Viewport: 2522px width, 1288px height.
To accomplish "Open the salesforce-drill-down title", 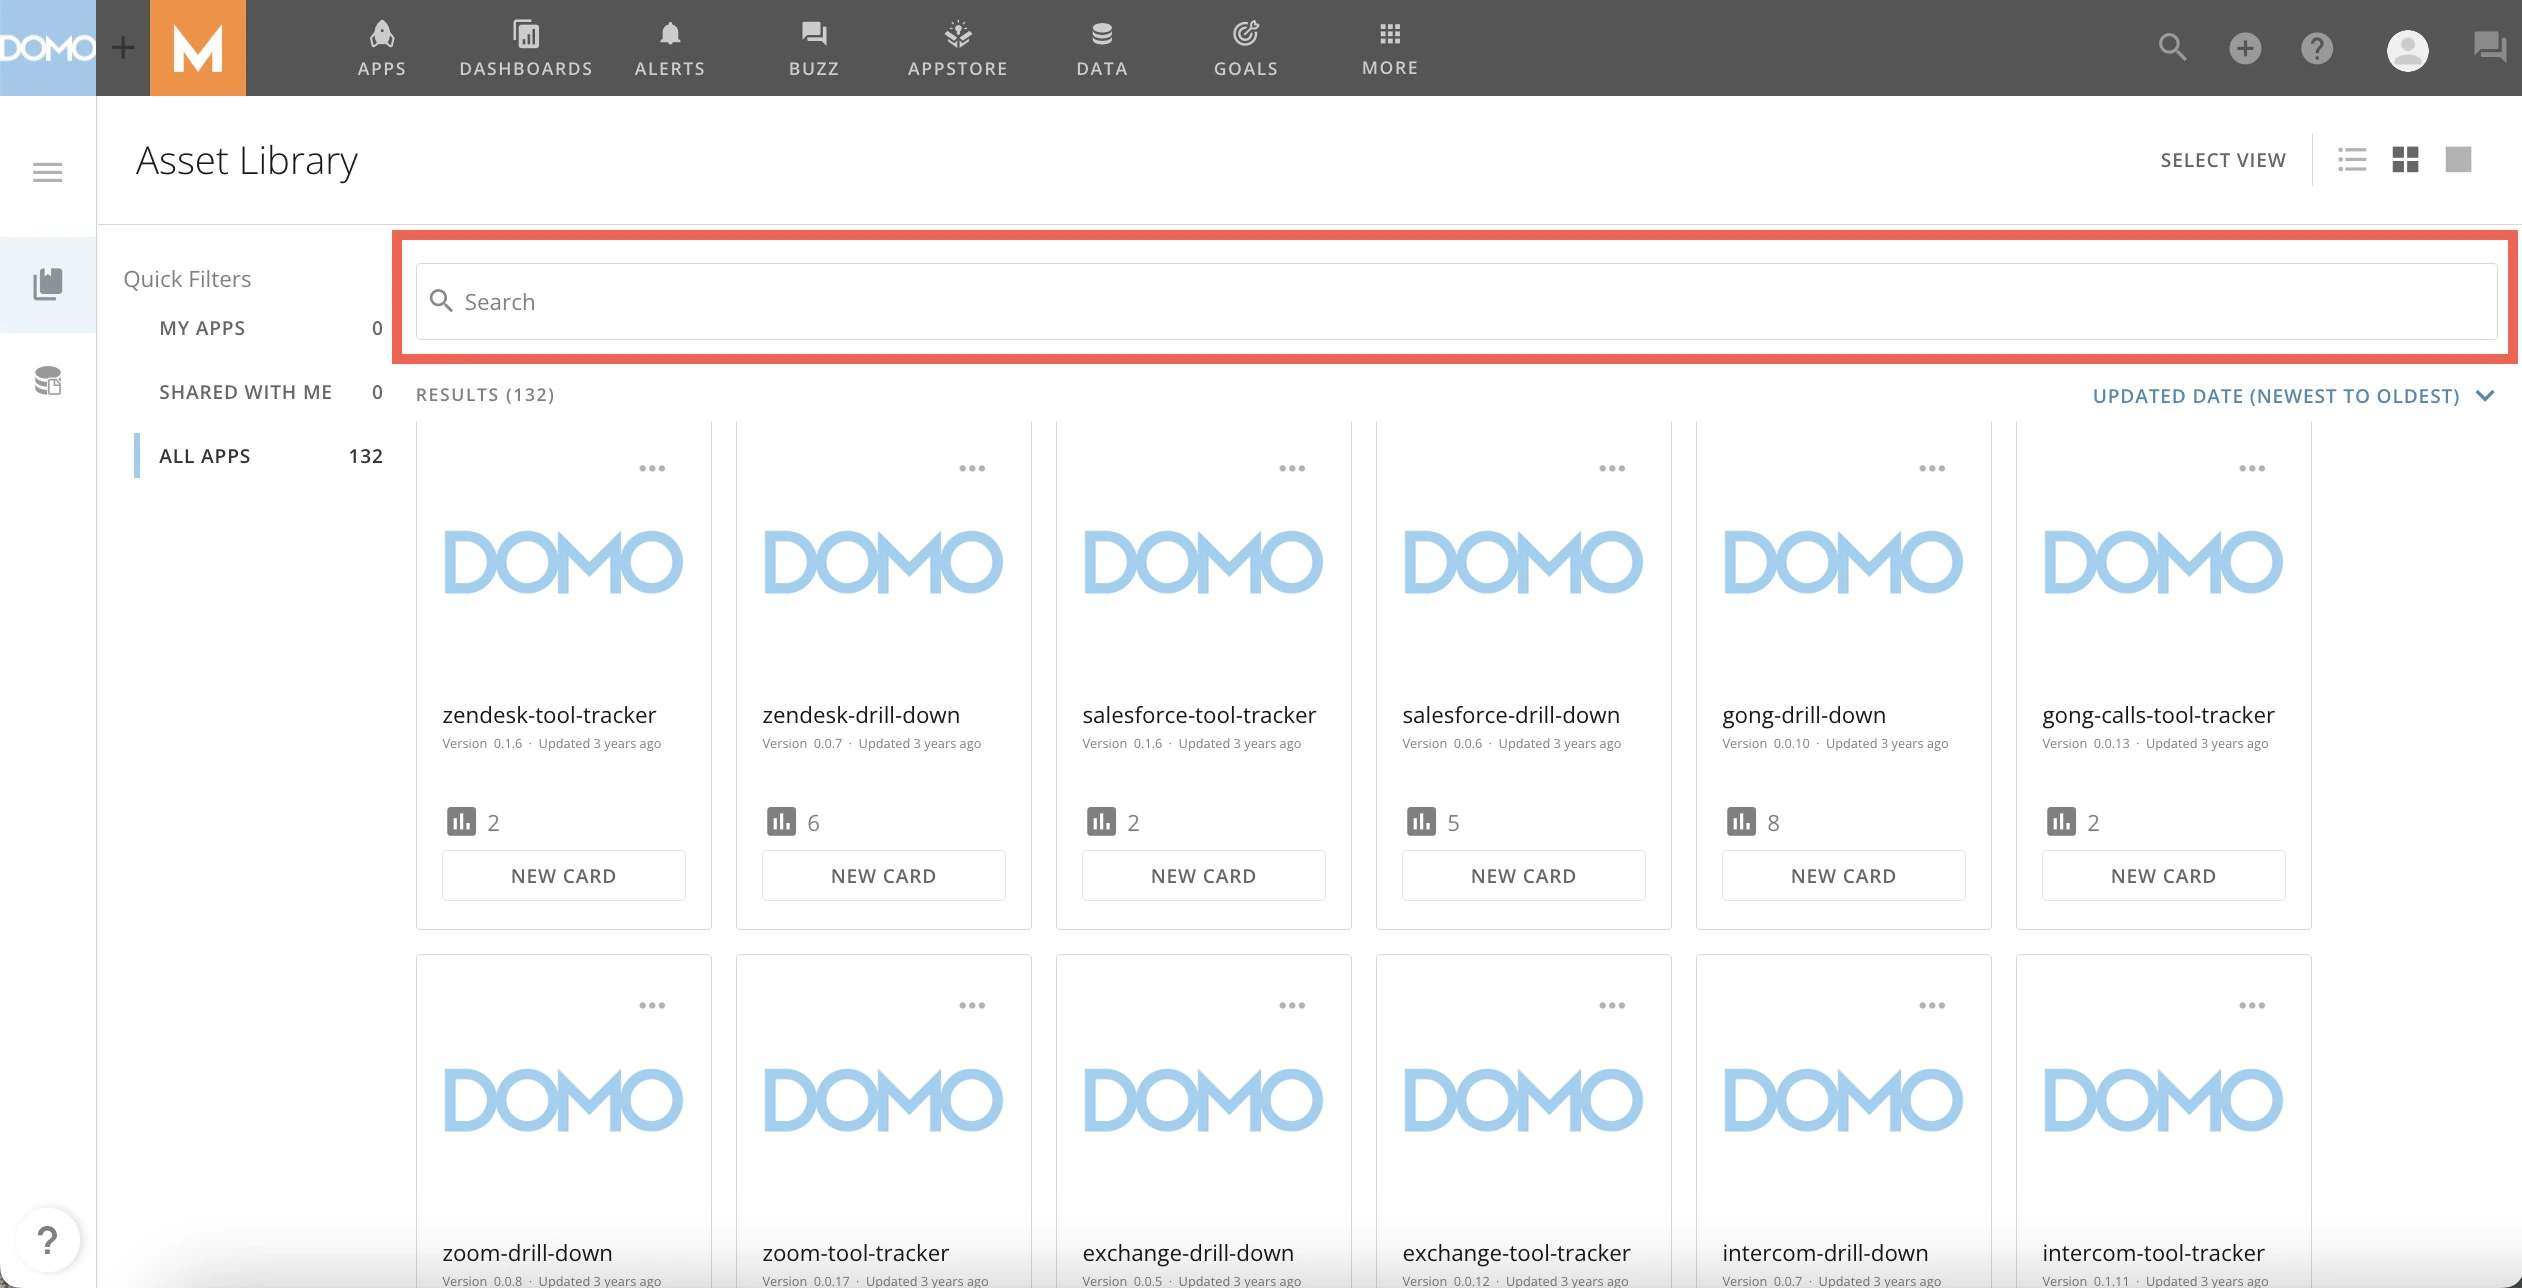I will [1511, 715].
